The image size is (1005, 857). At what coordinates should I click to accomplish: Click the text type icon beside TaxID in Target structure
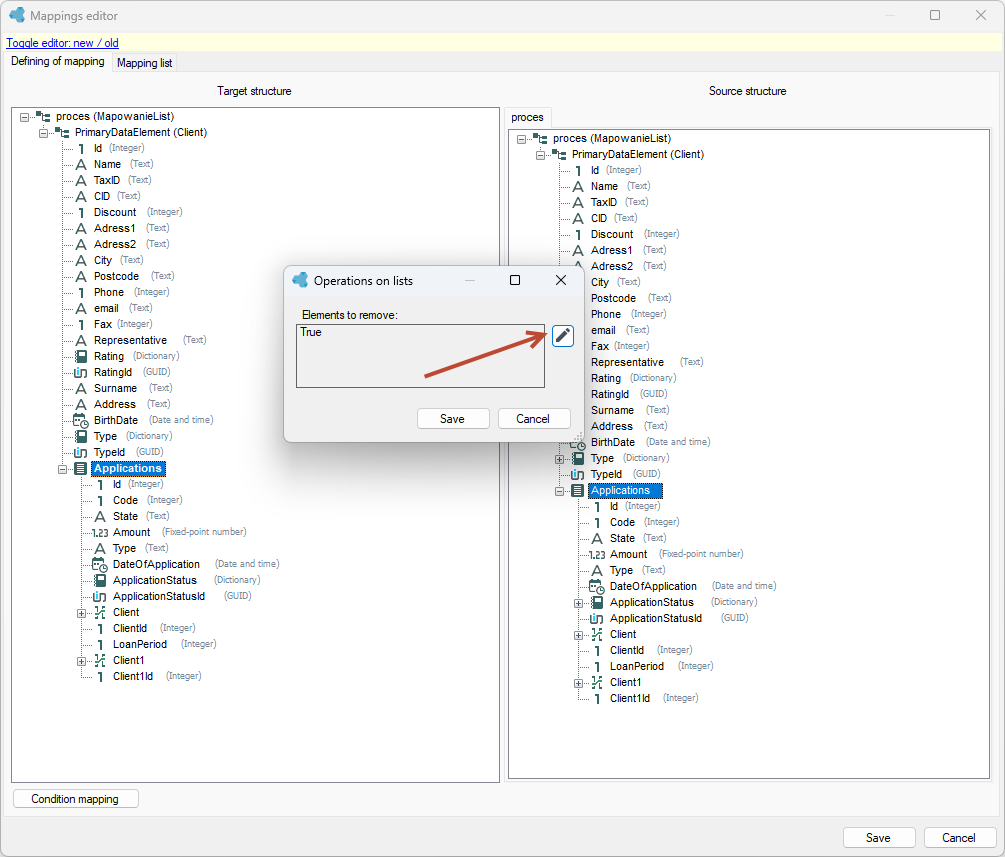click(81, 180)
